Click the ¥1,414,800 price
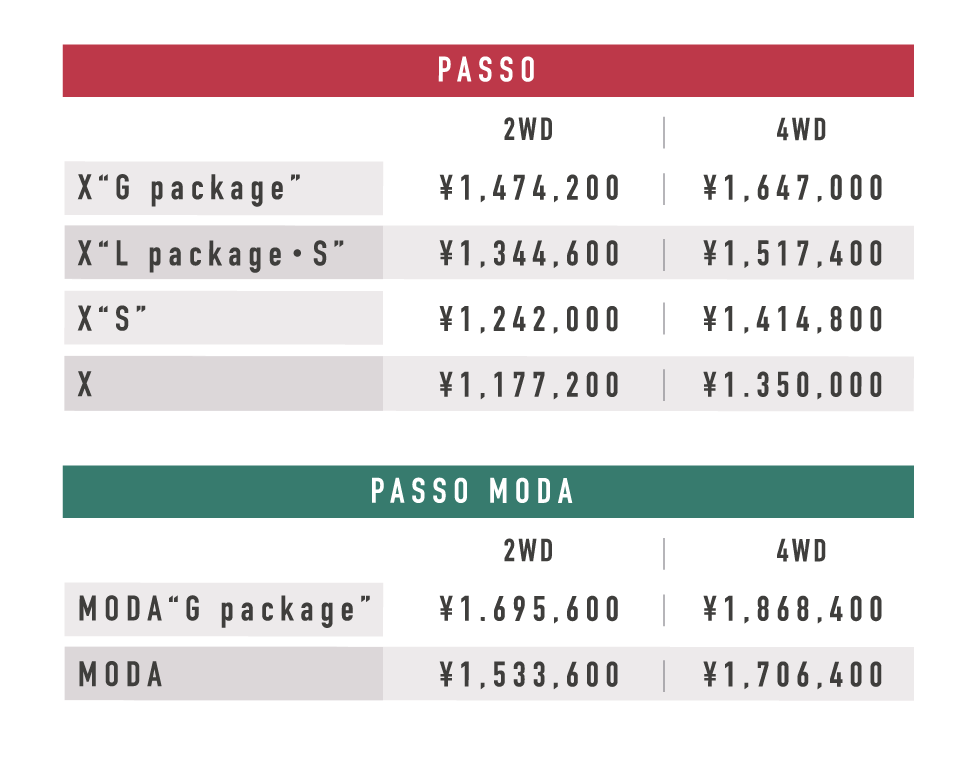 click(793, 319)
